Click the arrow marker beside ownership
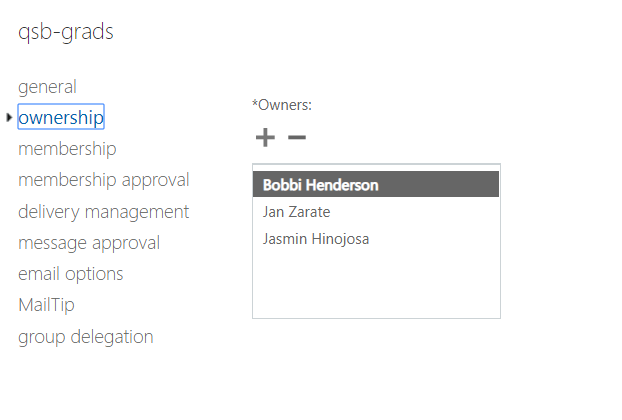Viewport: 622px width, 420px height. pyautogui.click(x=9, y=118)
